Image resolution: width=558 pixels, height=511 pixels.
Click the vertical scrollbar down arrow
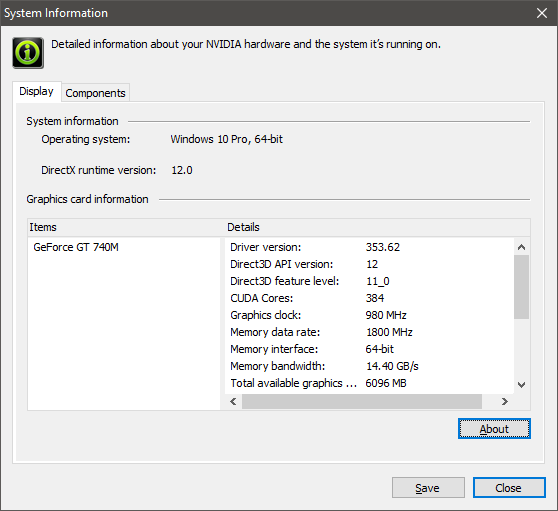tap(521, 385)
